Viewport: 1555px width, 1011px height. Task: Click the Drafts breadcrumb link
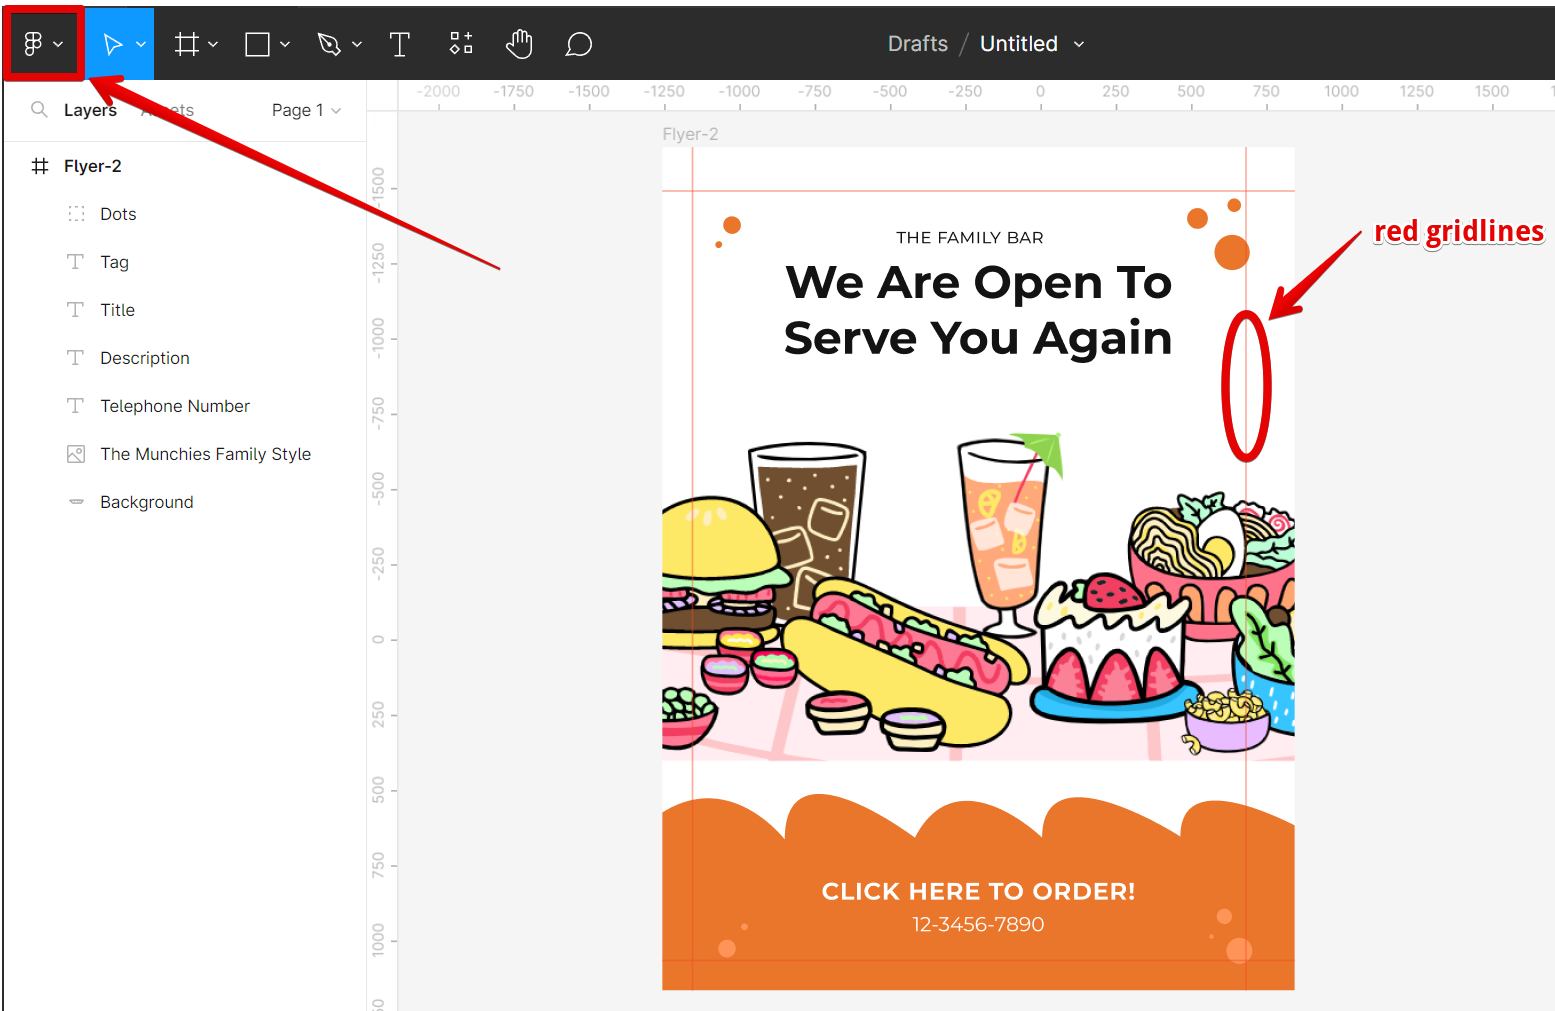pyautogui.click(x=917, y=44)
